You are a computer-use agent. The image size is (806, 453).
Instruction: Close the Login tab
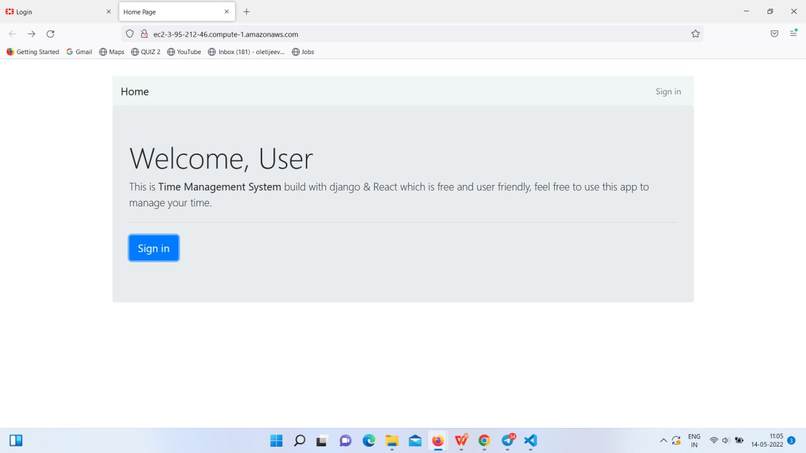click(x=108, y=11)
